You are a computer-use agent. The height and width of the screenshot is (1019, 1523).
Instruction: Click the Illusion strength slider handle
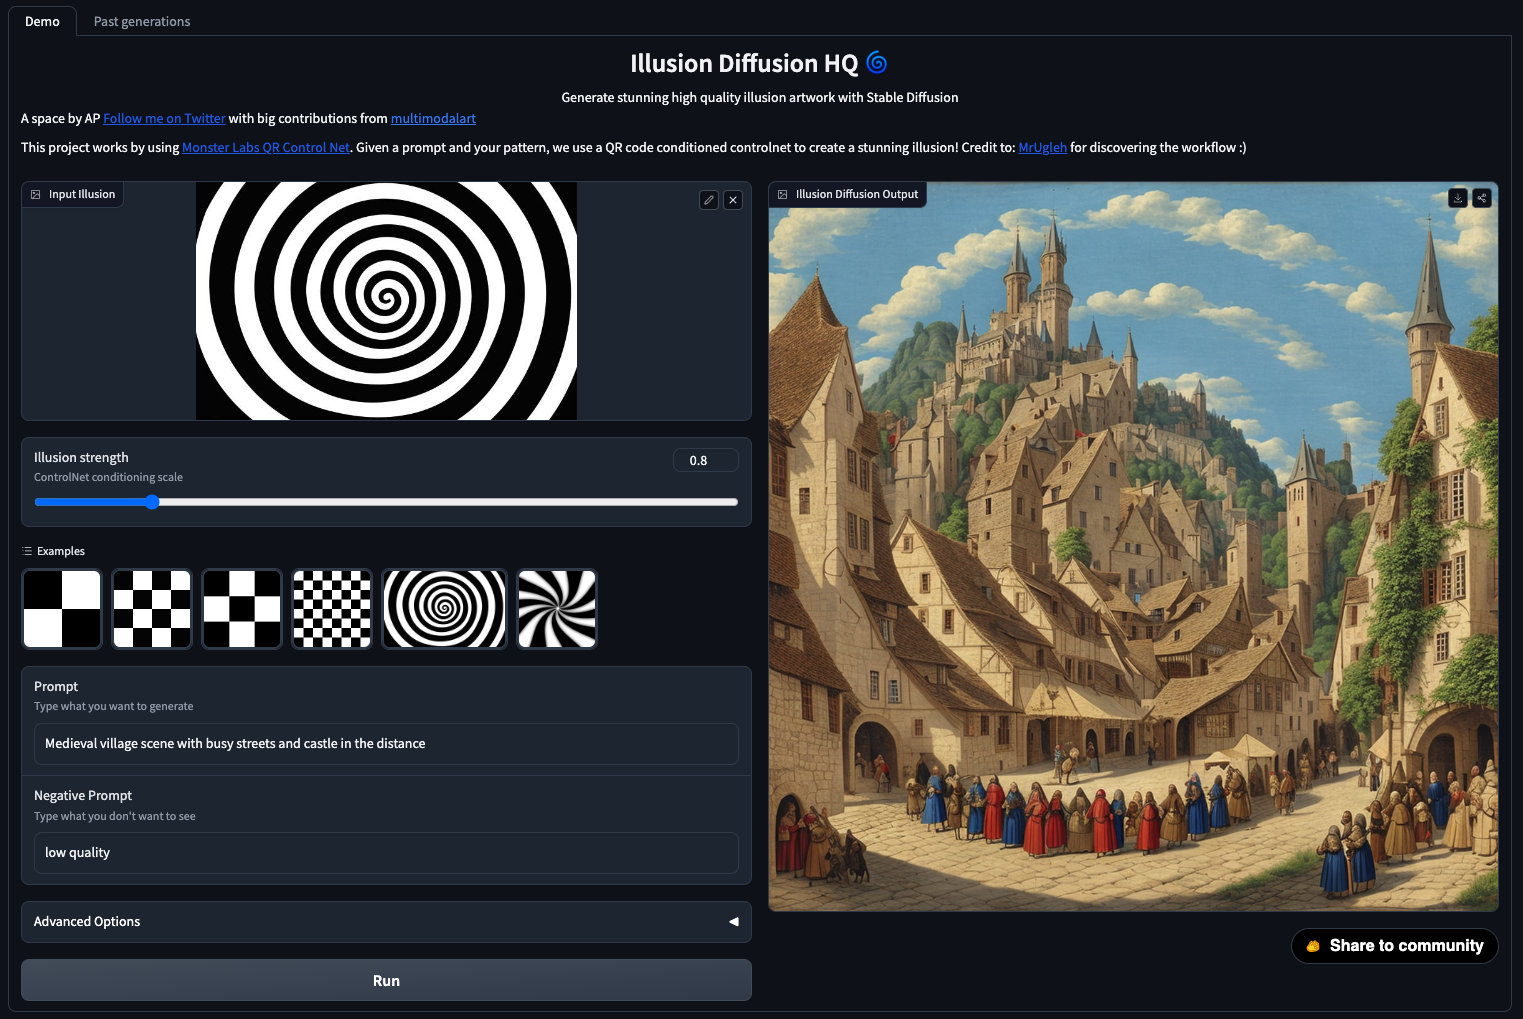pyautogui.click(x=152, y=502)
